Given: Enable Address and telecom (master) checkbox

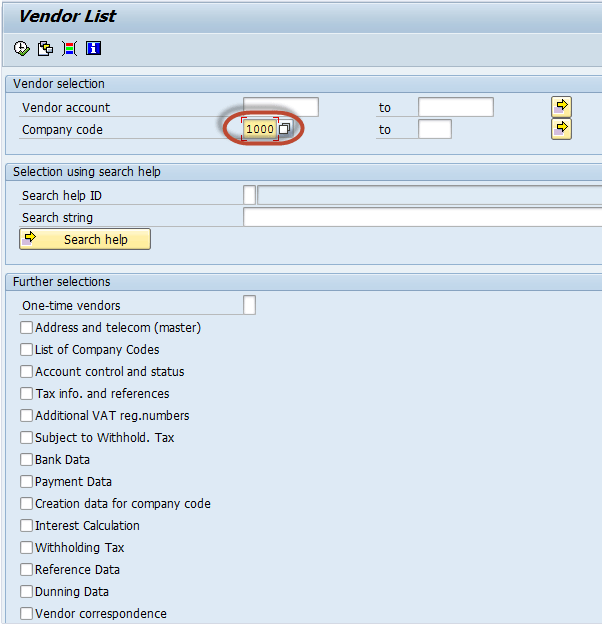Looking at the screenshot, I should 27,328.
